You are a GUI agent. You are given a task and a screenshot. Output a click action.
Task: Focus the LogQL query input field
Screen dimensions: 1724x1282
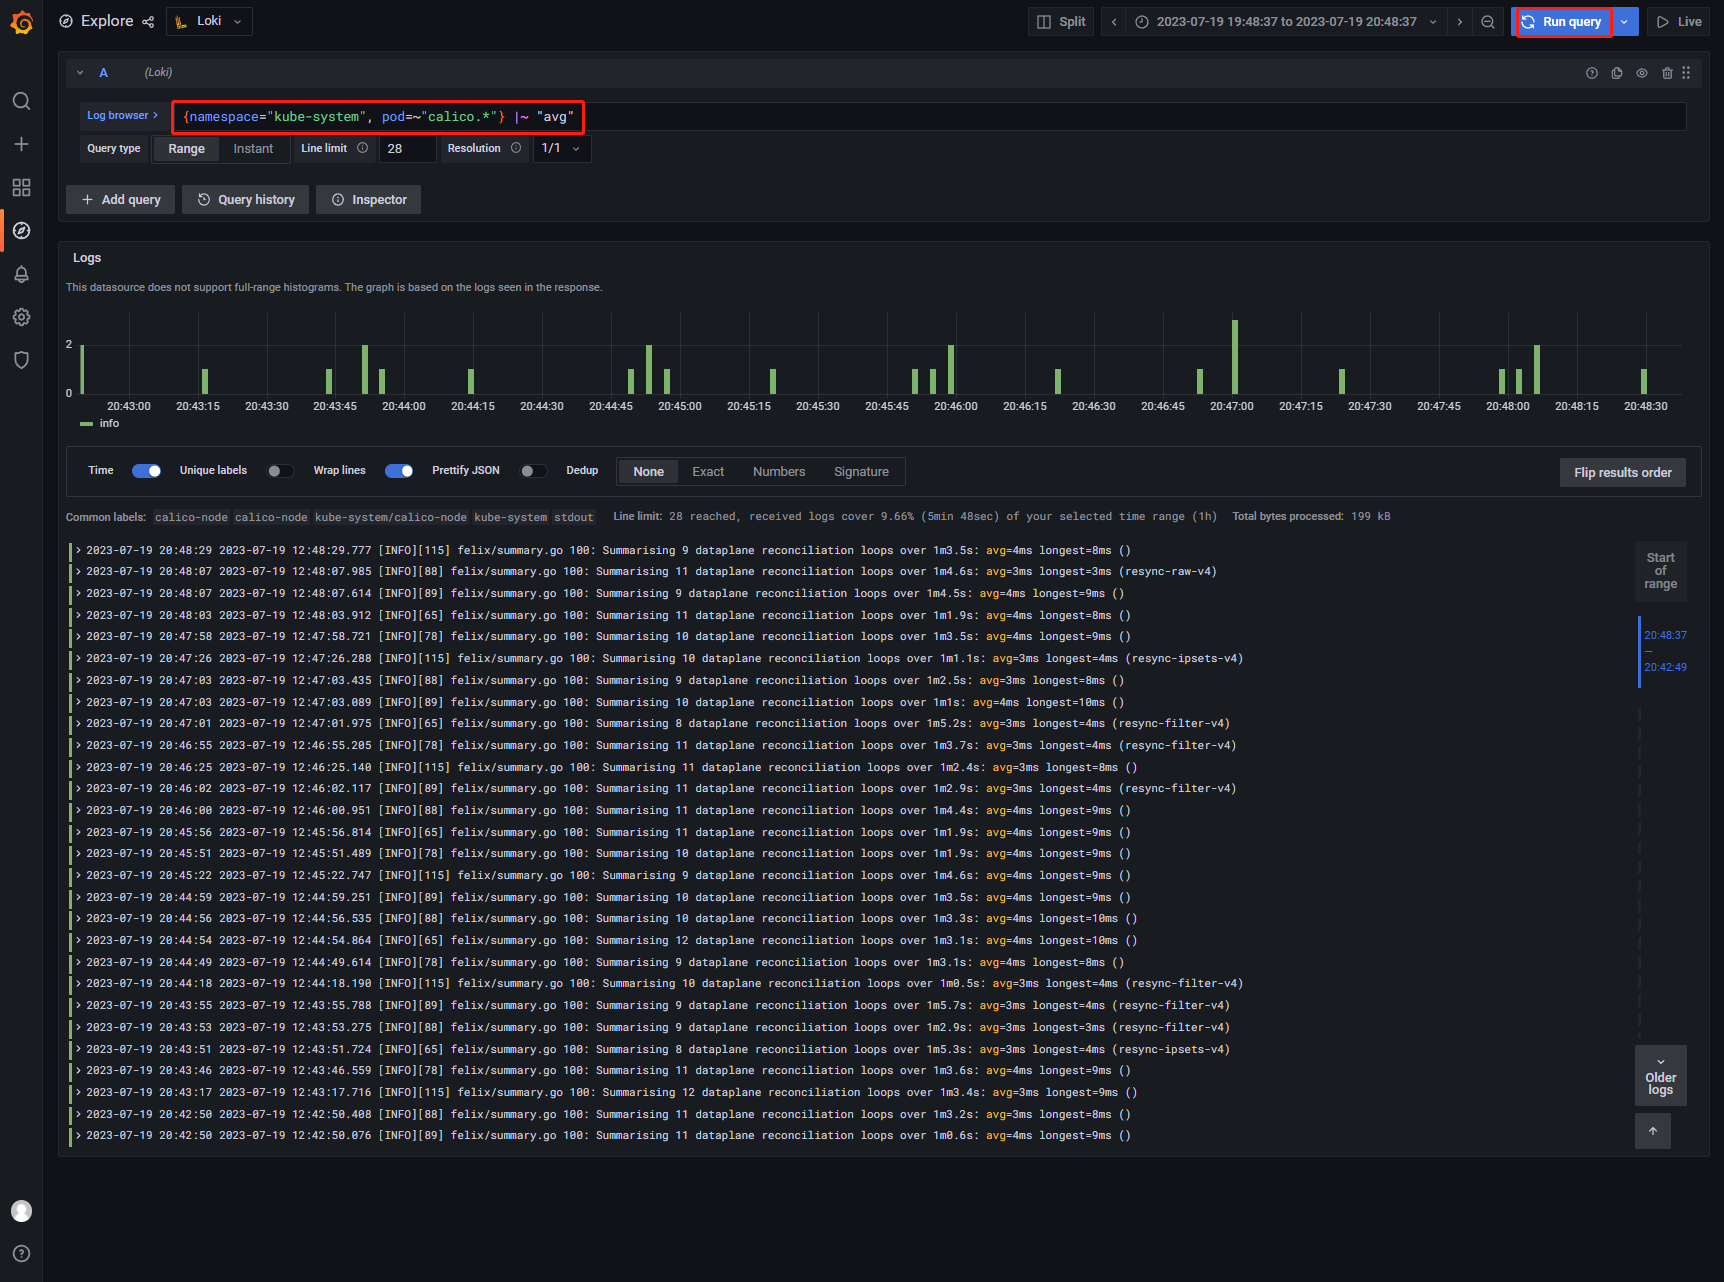(930, 117)
